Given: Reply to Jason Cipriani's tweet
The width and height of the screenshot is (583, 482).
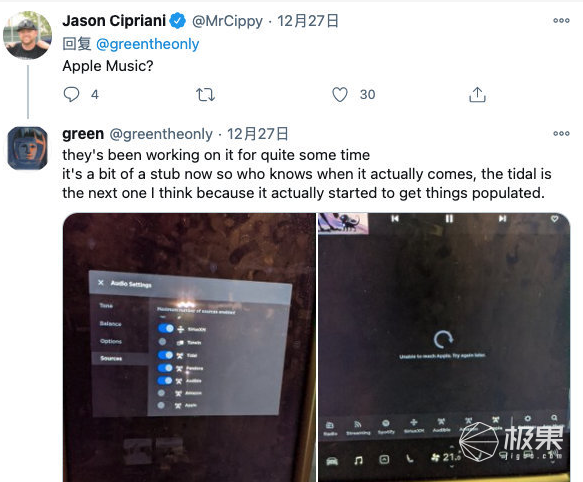Looking at the screenshot, I should pos(71,94).
